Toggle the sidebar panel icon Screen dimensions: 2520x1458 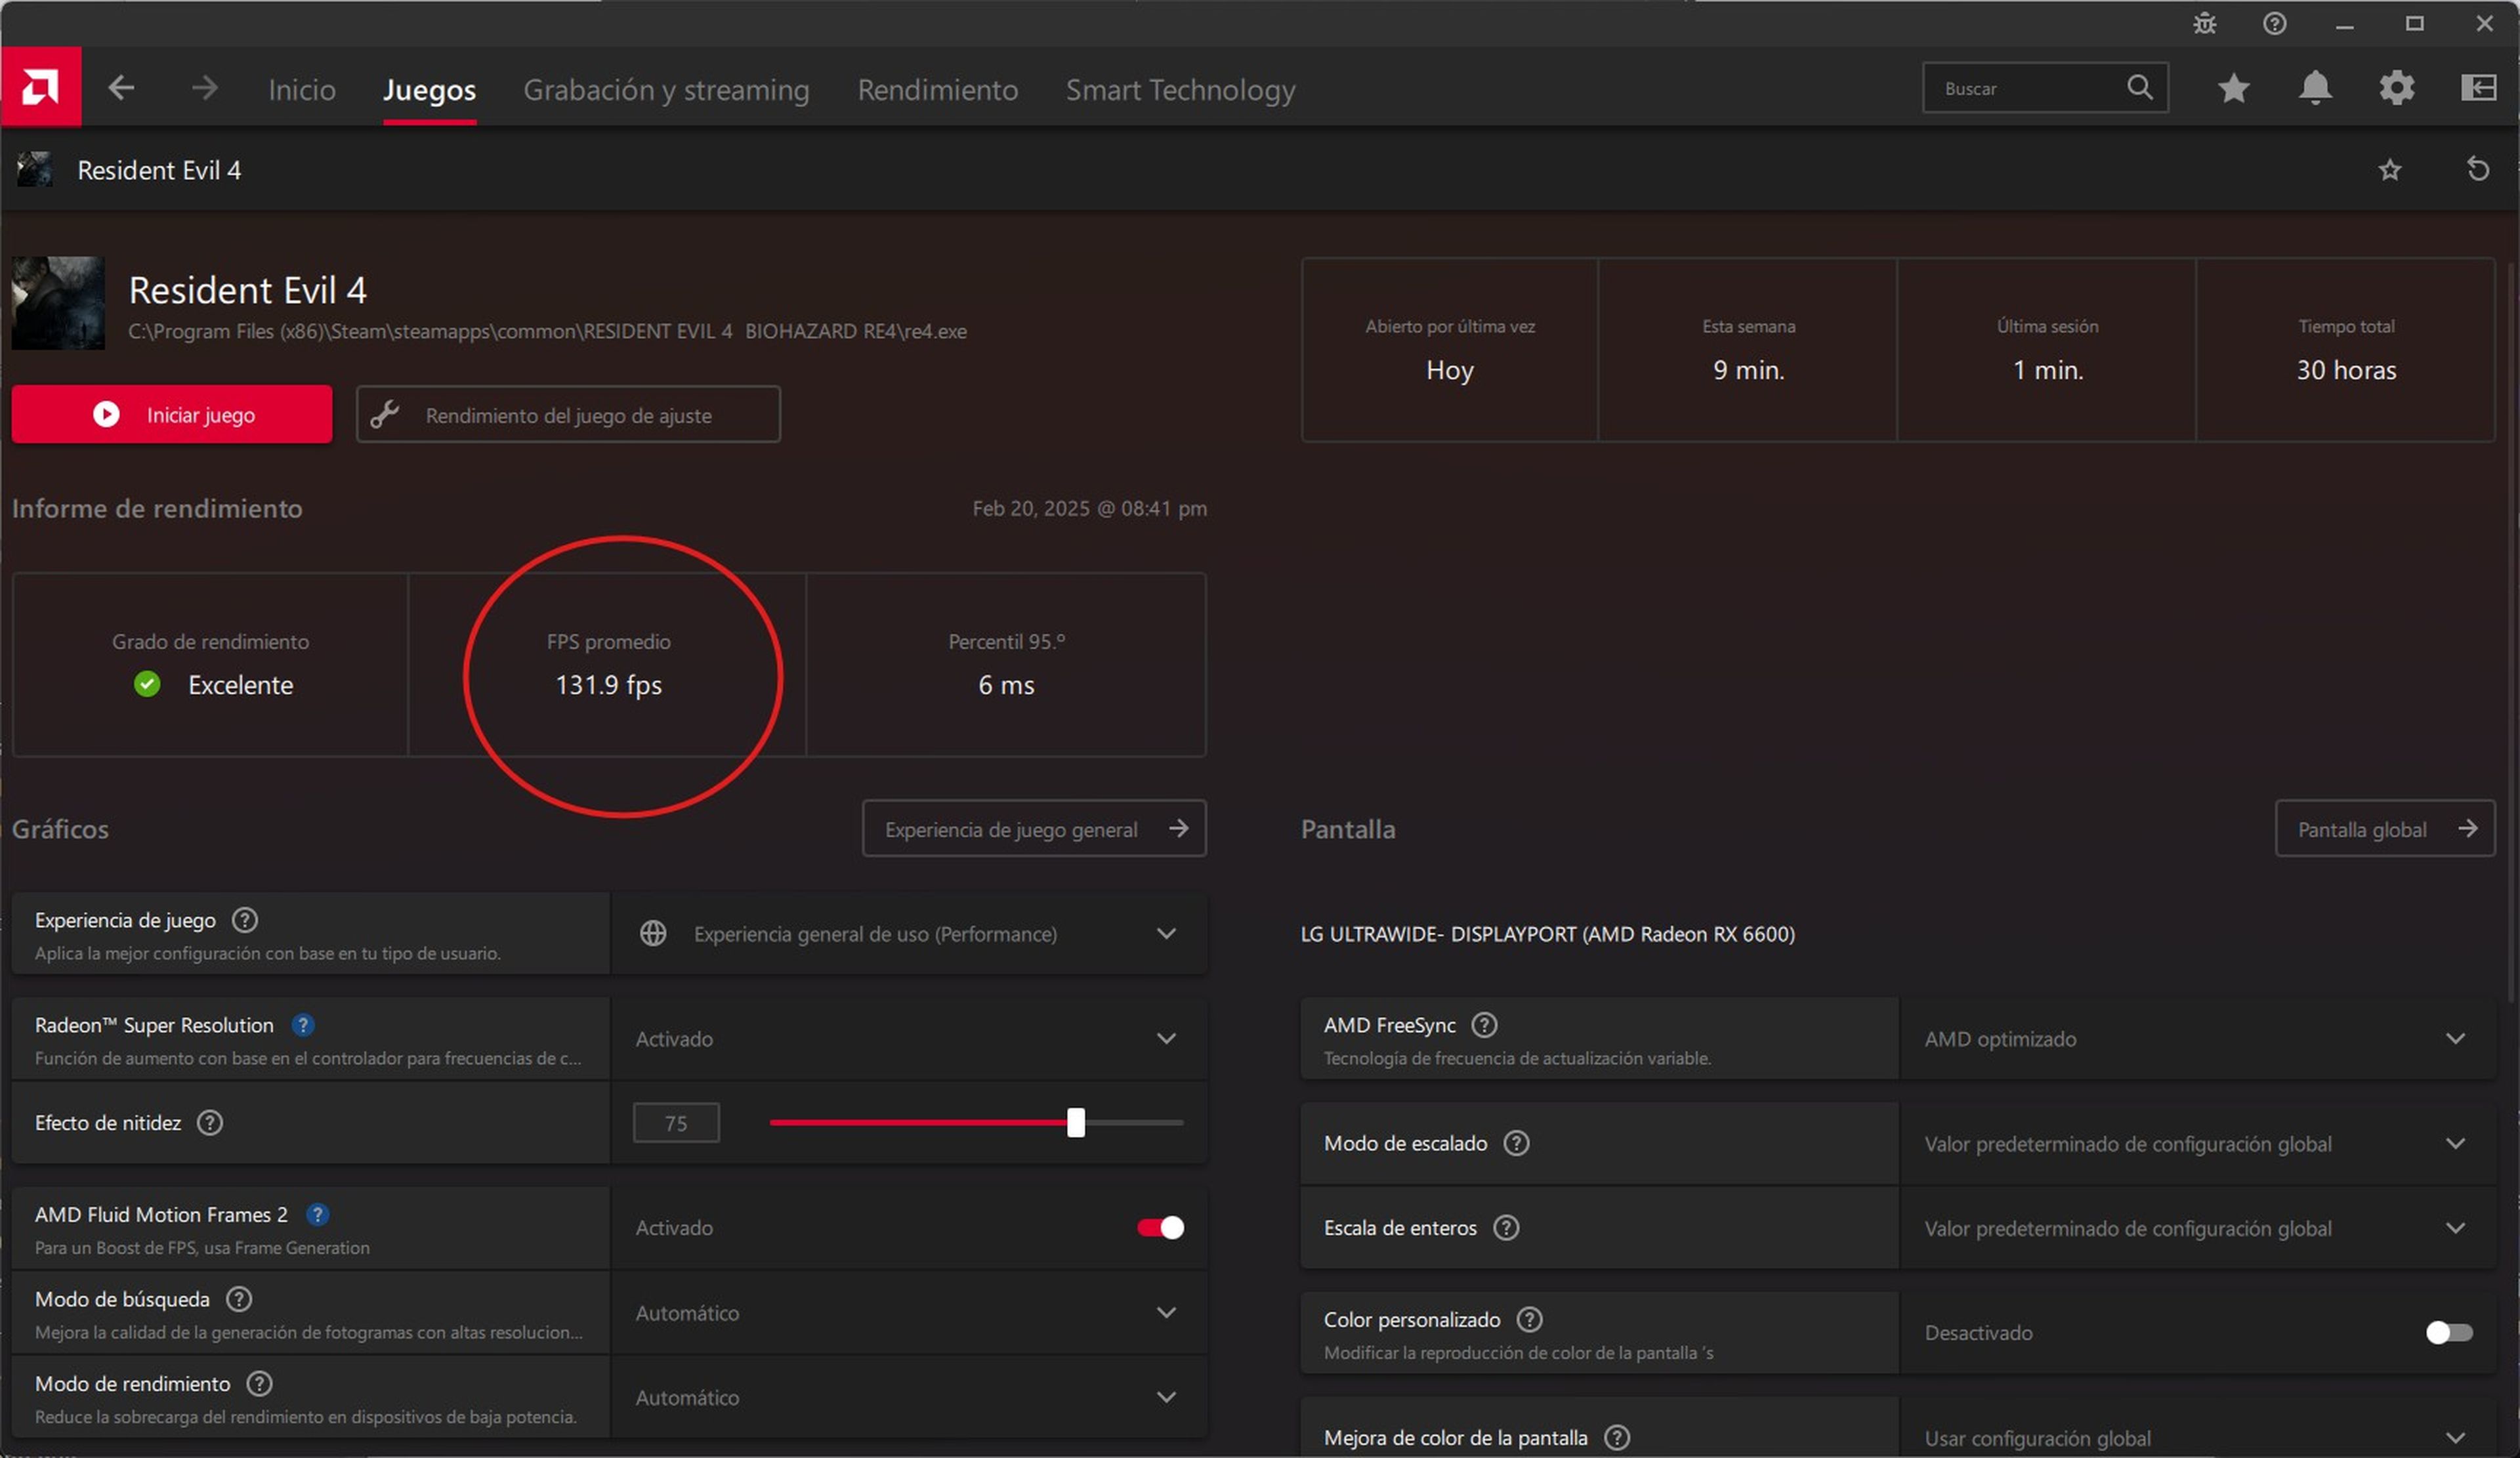click(2479, 88)
